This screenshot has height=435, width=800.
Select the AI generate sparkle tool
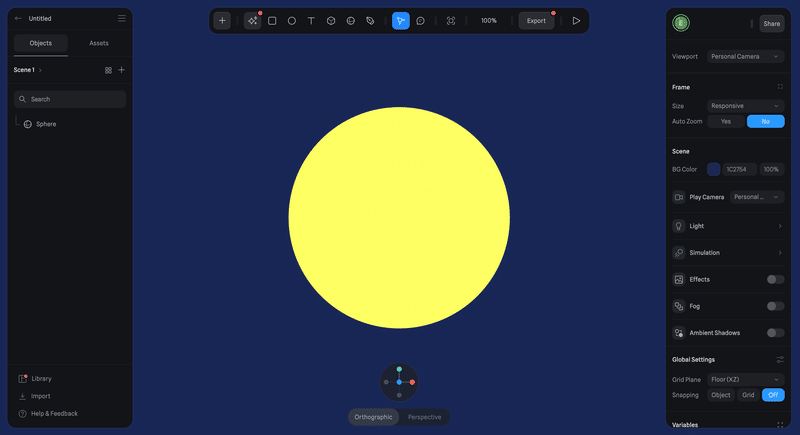253,21
